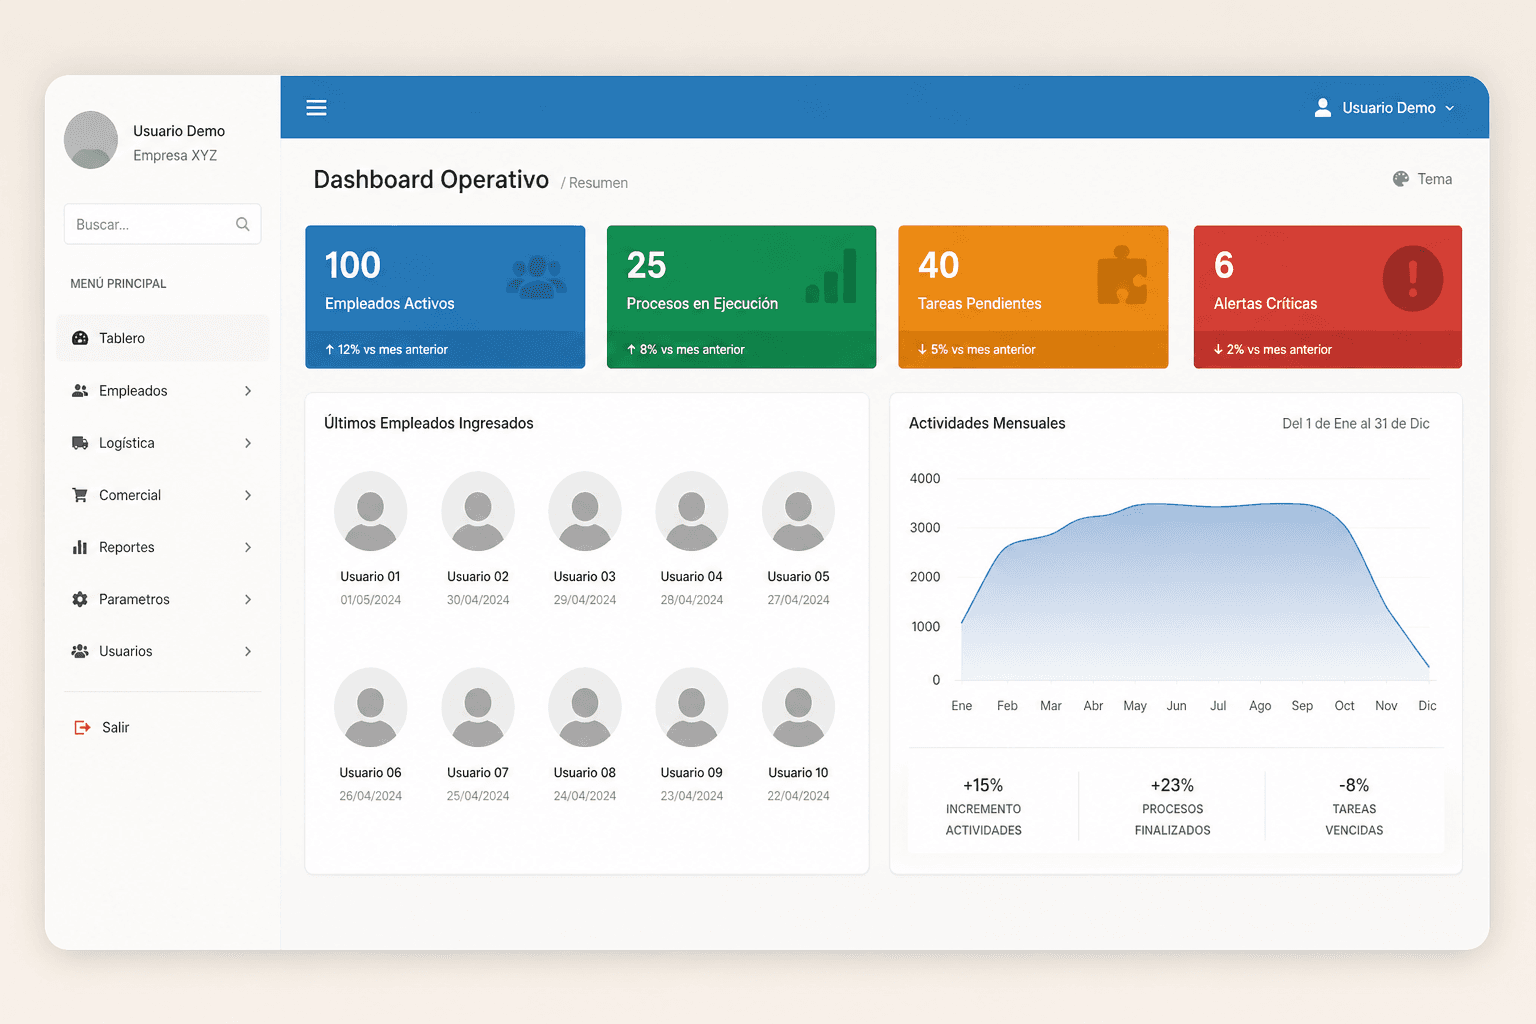Click the Salir logout link
The width and height of the screenshot is (1536, 1024).
pos(113,727)
